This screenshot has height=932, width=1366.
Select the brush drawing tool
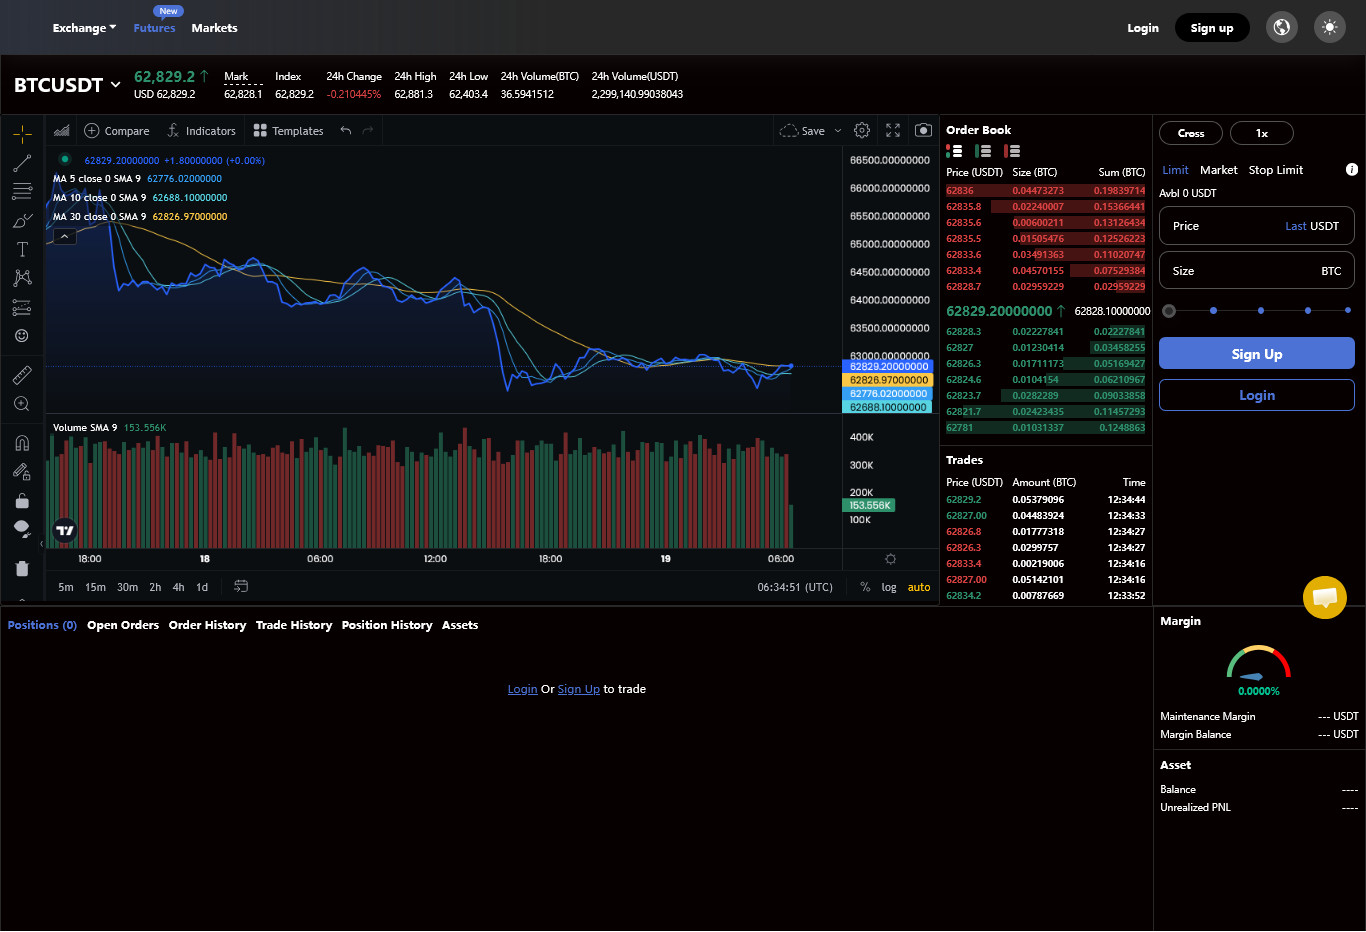[x=22, y=221]
